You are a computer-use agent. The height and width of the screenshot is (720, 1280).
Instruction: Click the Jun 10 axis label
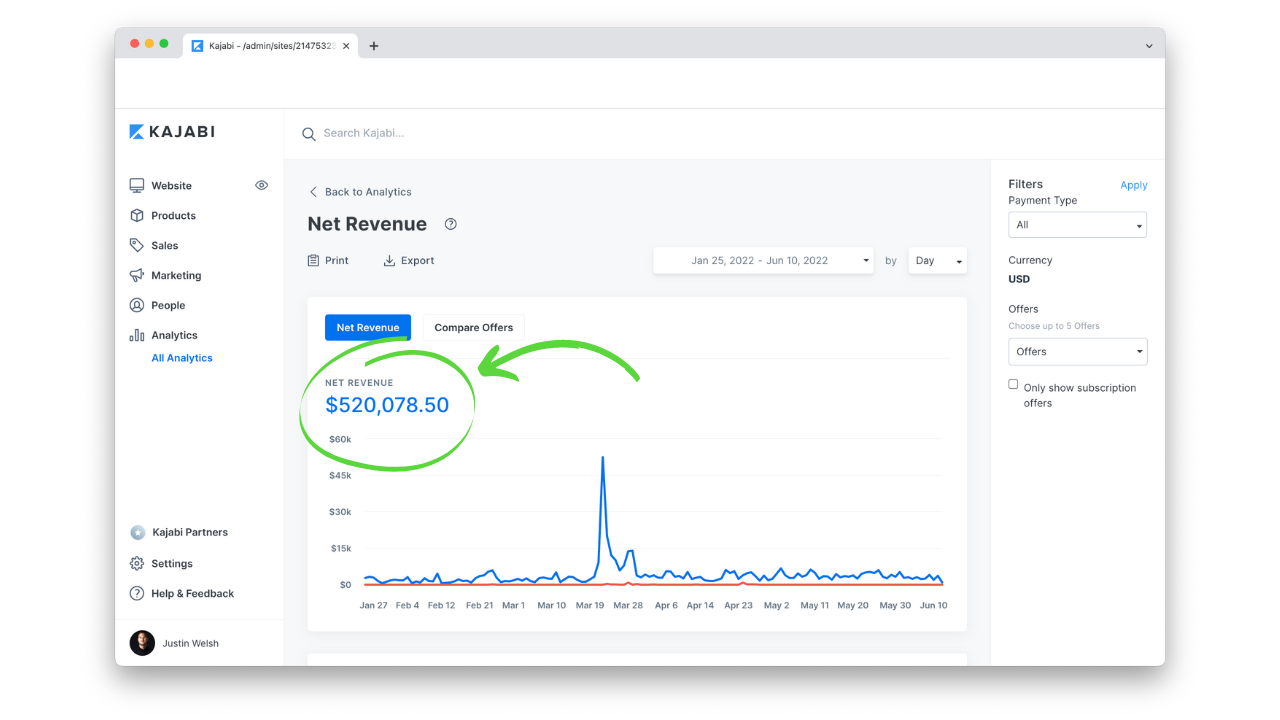coord(933,605)
